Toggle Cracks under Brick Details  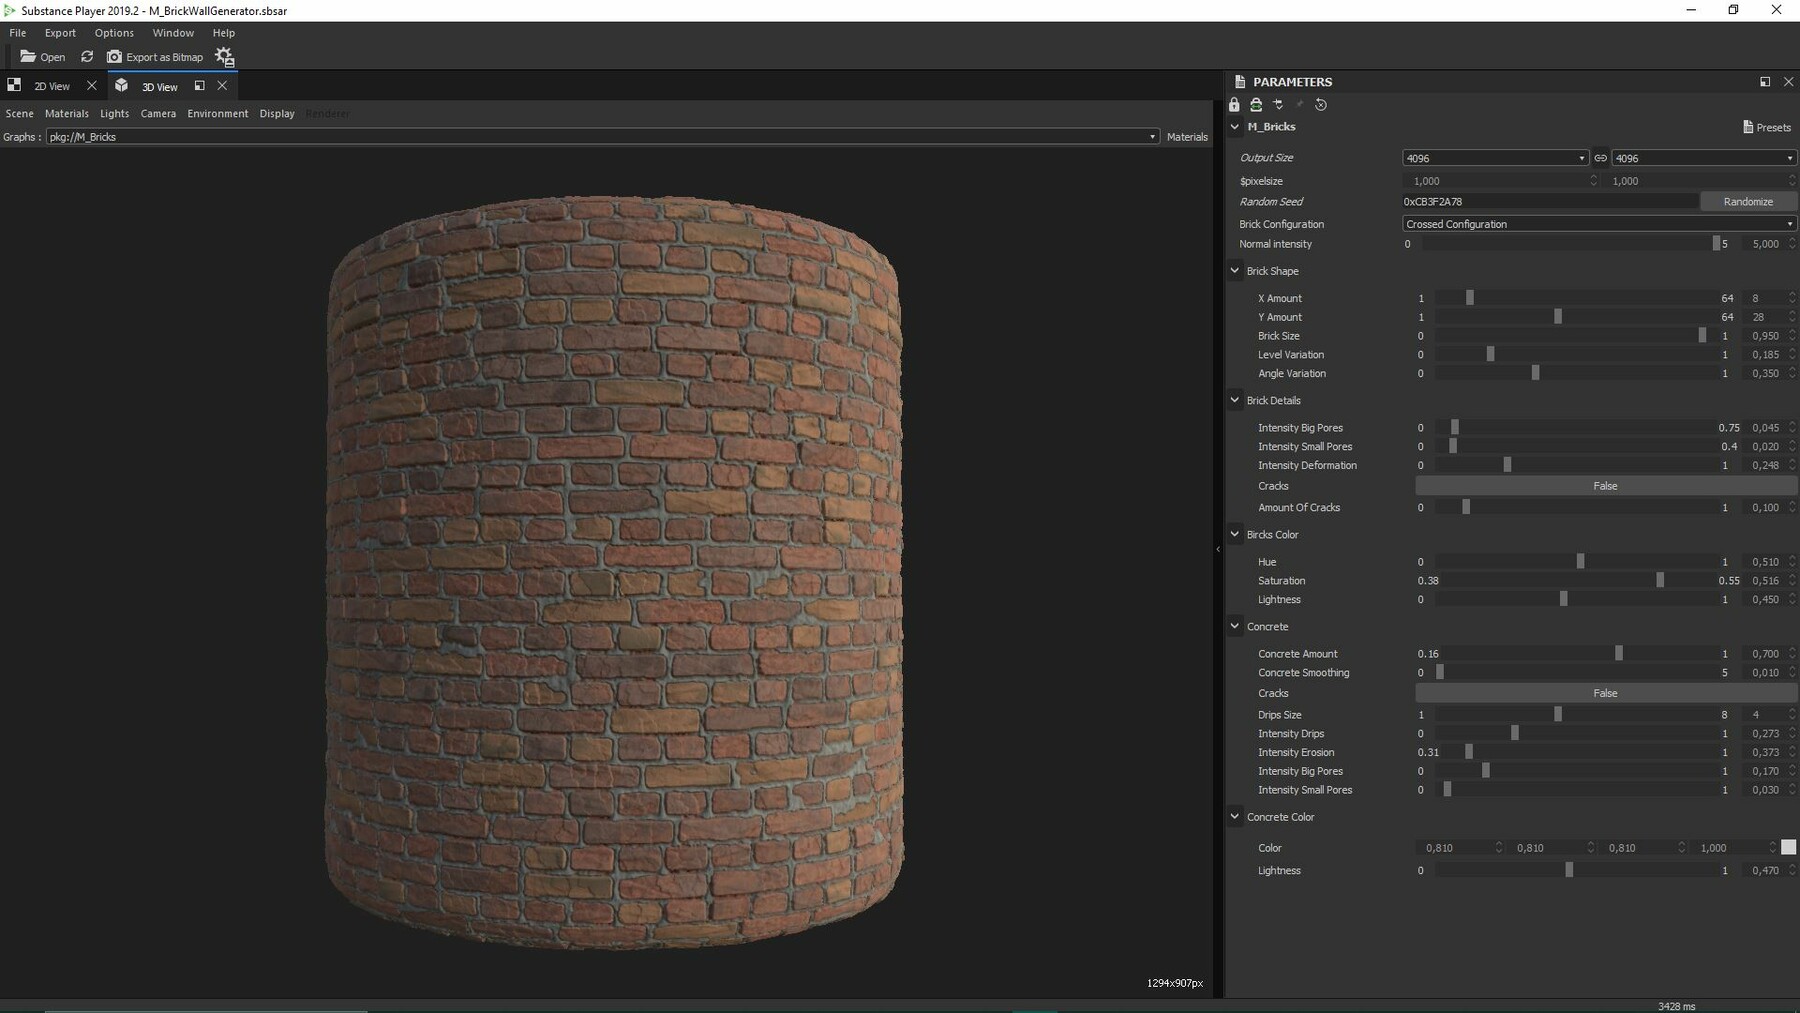[x=1604, y=486]
